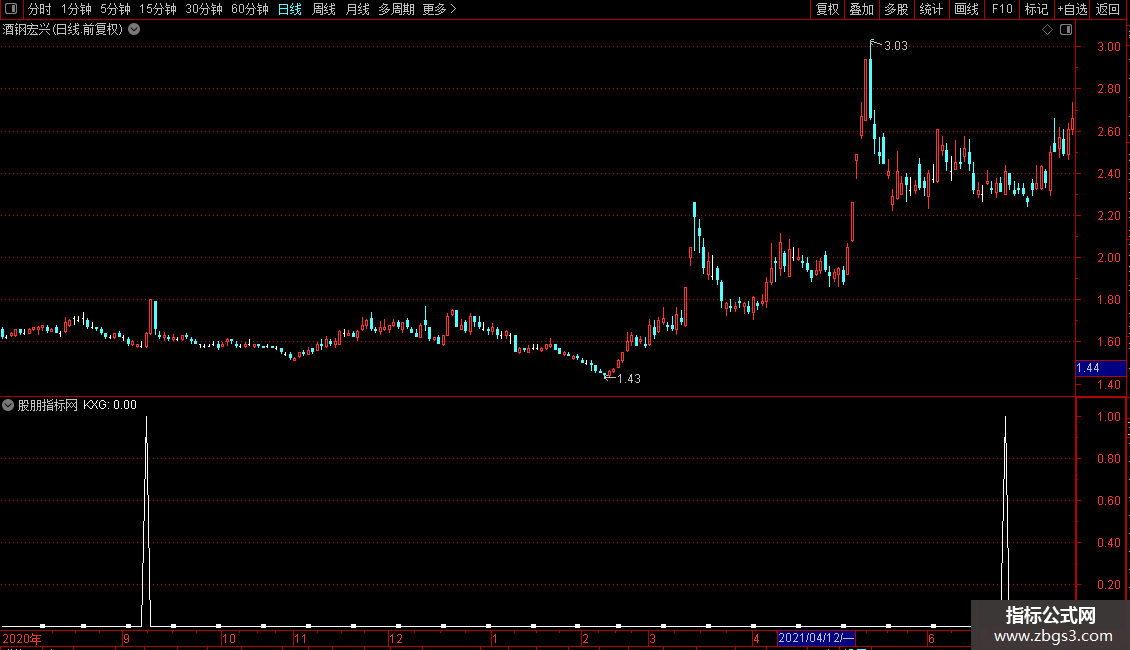The image size is (1130, 650).
Task: Click the 3.00 price axis label
Action: coord(1108,47)
